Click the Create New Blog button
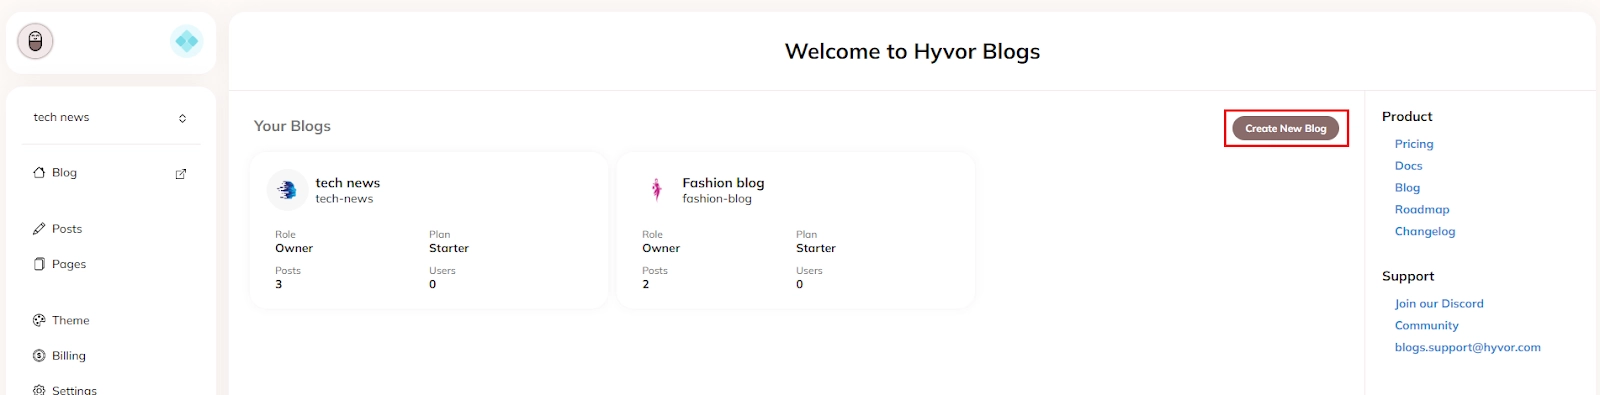Image resolution: width=1600 pixels, height=395 pixels. click(1286, 128)
